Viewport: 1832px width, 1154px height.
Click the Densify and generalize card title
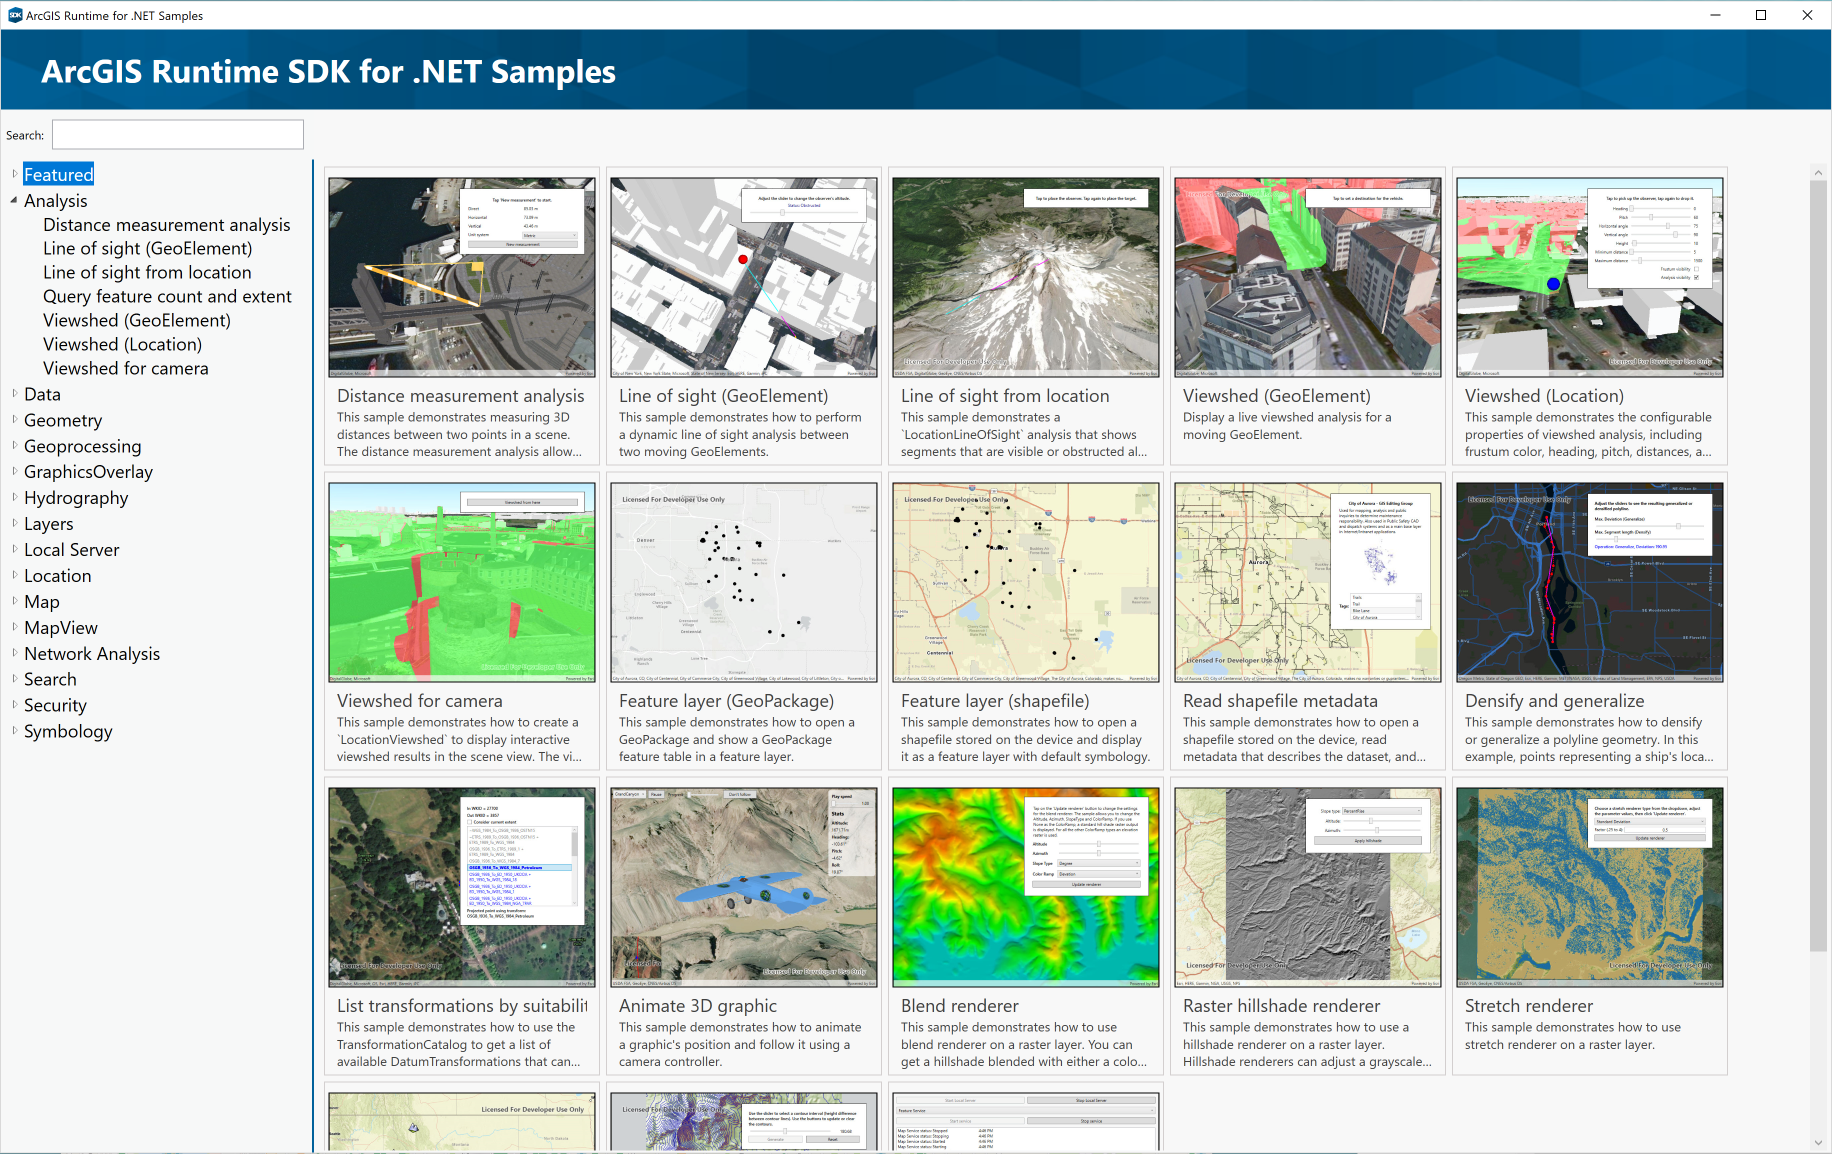click(1555, 701)
